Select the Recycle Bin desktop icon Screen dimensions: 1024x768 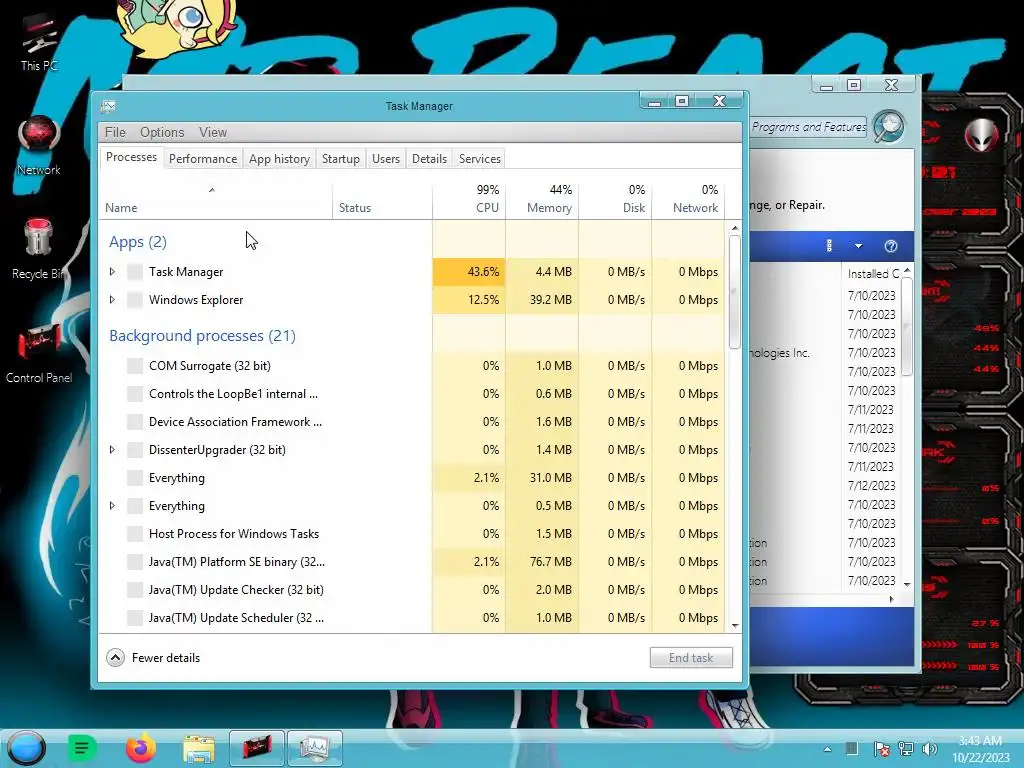coord(38,249)
